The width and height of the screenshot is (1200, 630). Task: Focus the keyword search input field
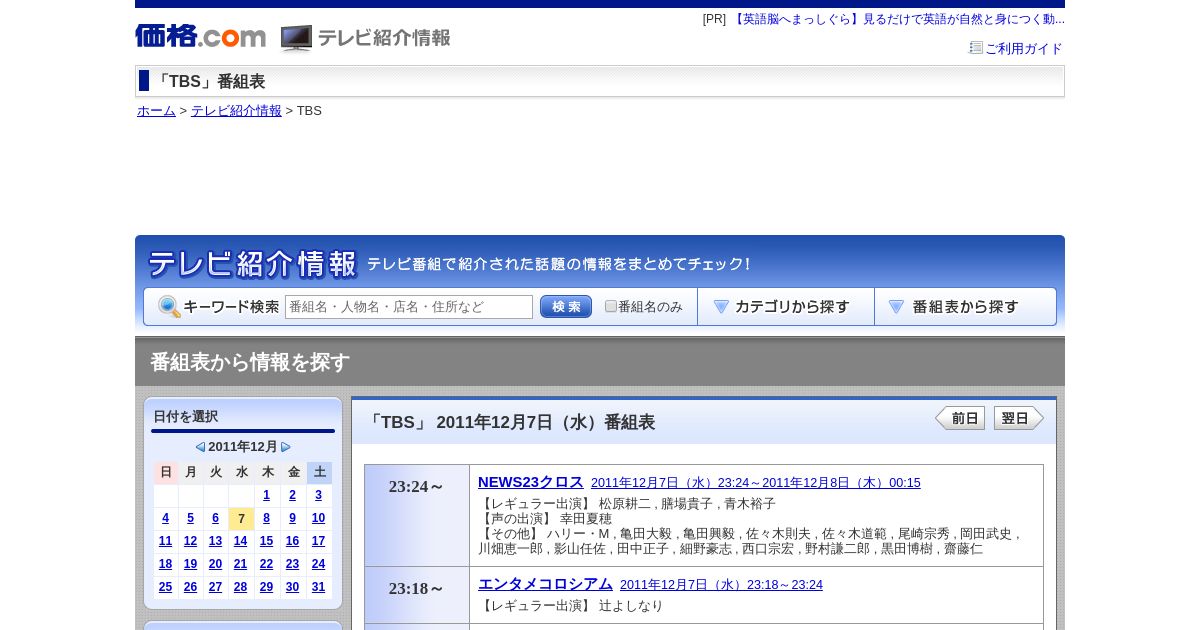(x=409, y=307)
